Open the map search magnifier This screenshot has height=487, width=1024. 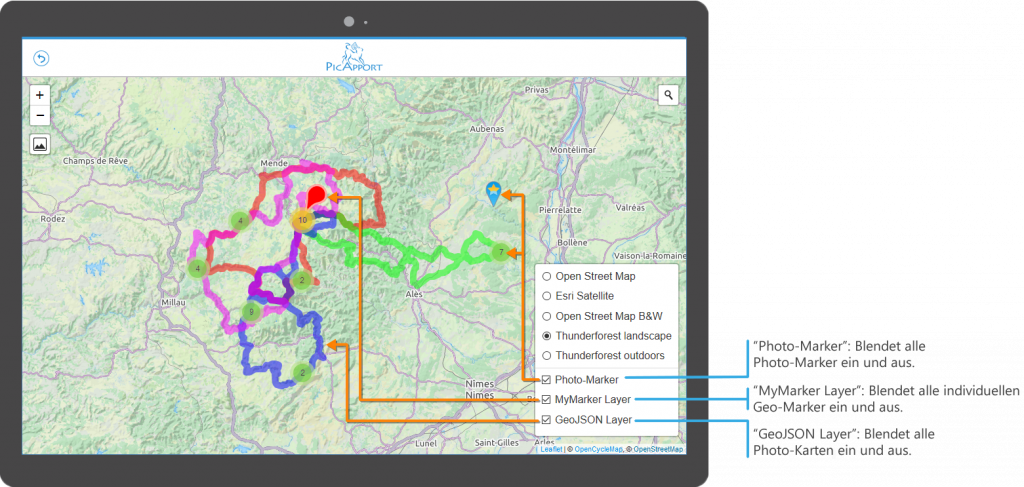(x=669, y=95)
